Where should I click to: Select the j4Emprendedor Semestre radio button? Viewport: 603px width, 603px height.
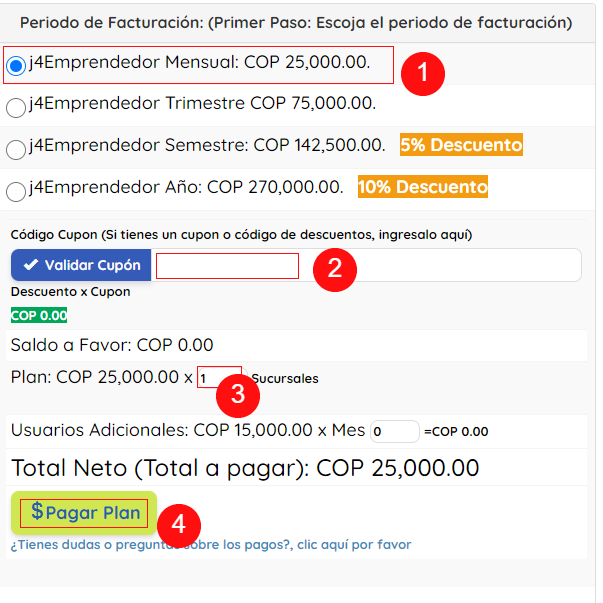point(16,149)
